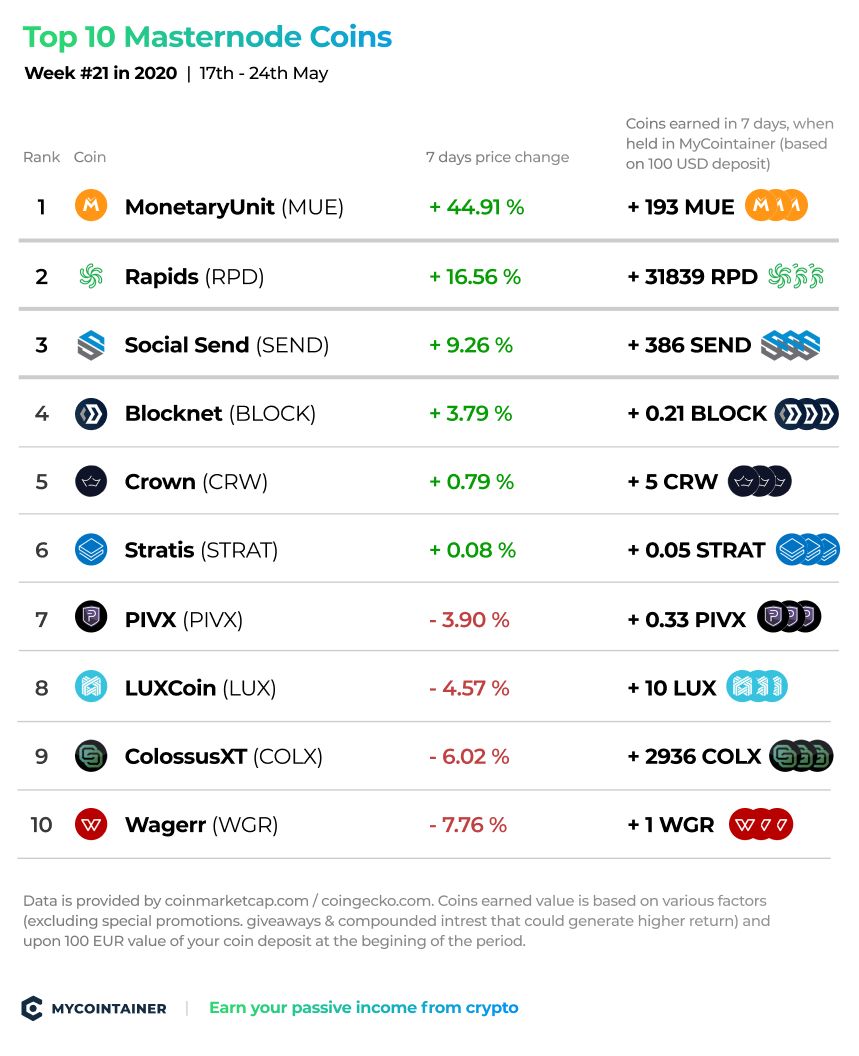
Task: Click the Wagerr -7.76 % price change
Action: [x=468, y=824]
